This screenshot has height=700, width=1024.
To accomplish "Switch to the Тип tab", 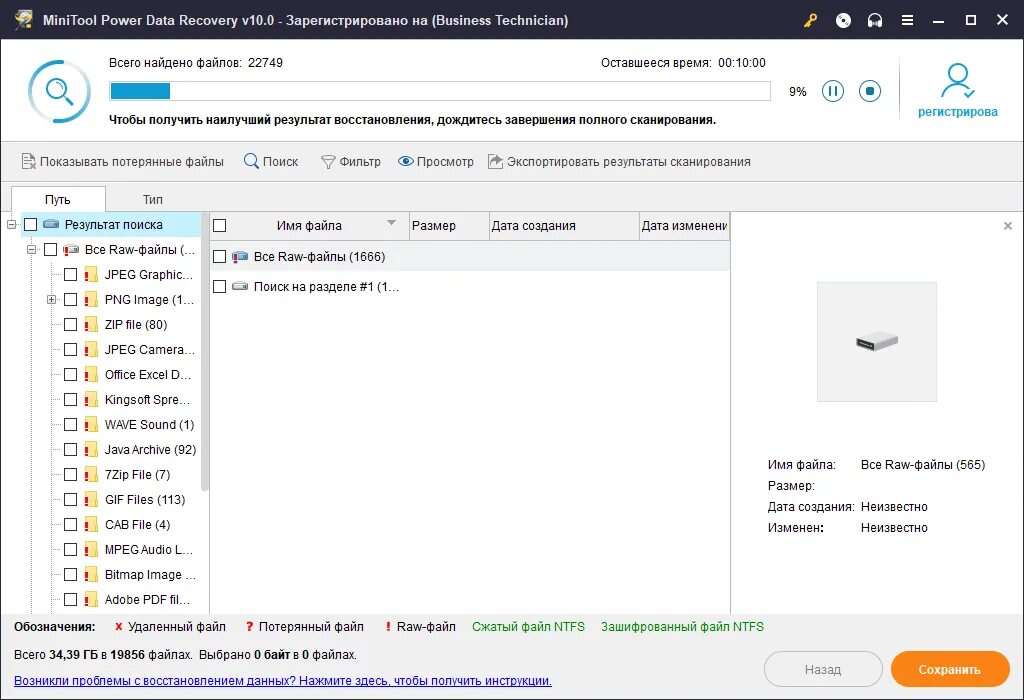I will pyautogui.click(x=153, y=199).
